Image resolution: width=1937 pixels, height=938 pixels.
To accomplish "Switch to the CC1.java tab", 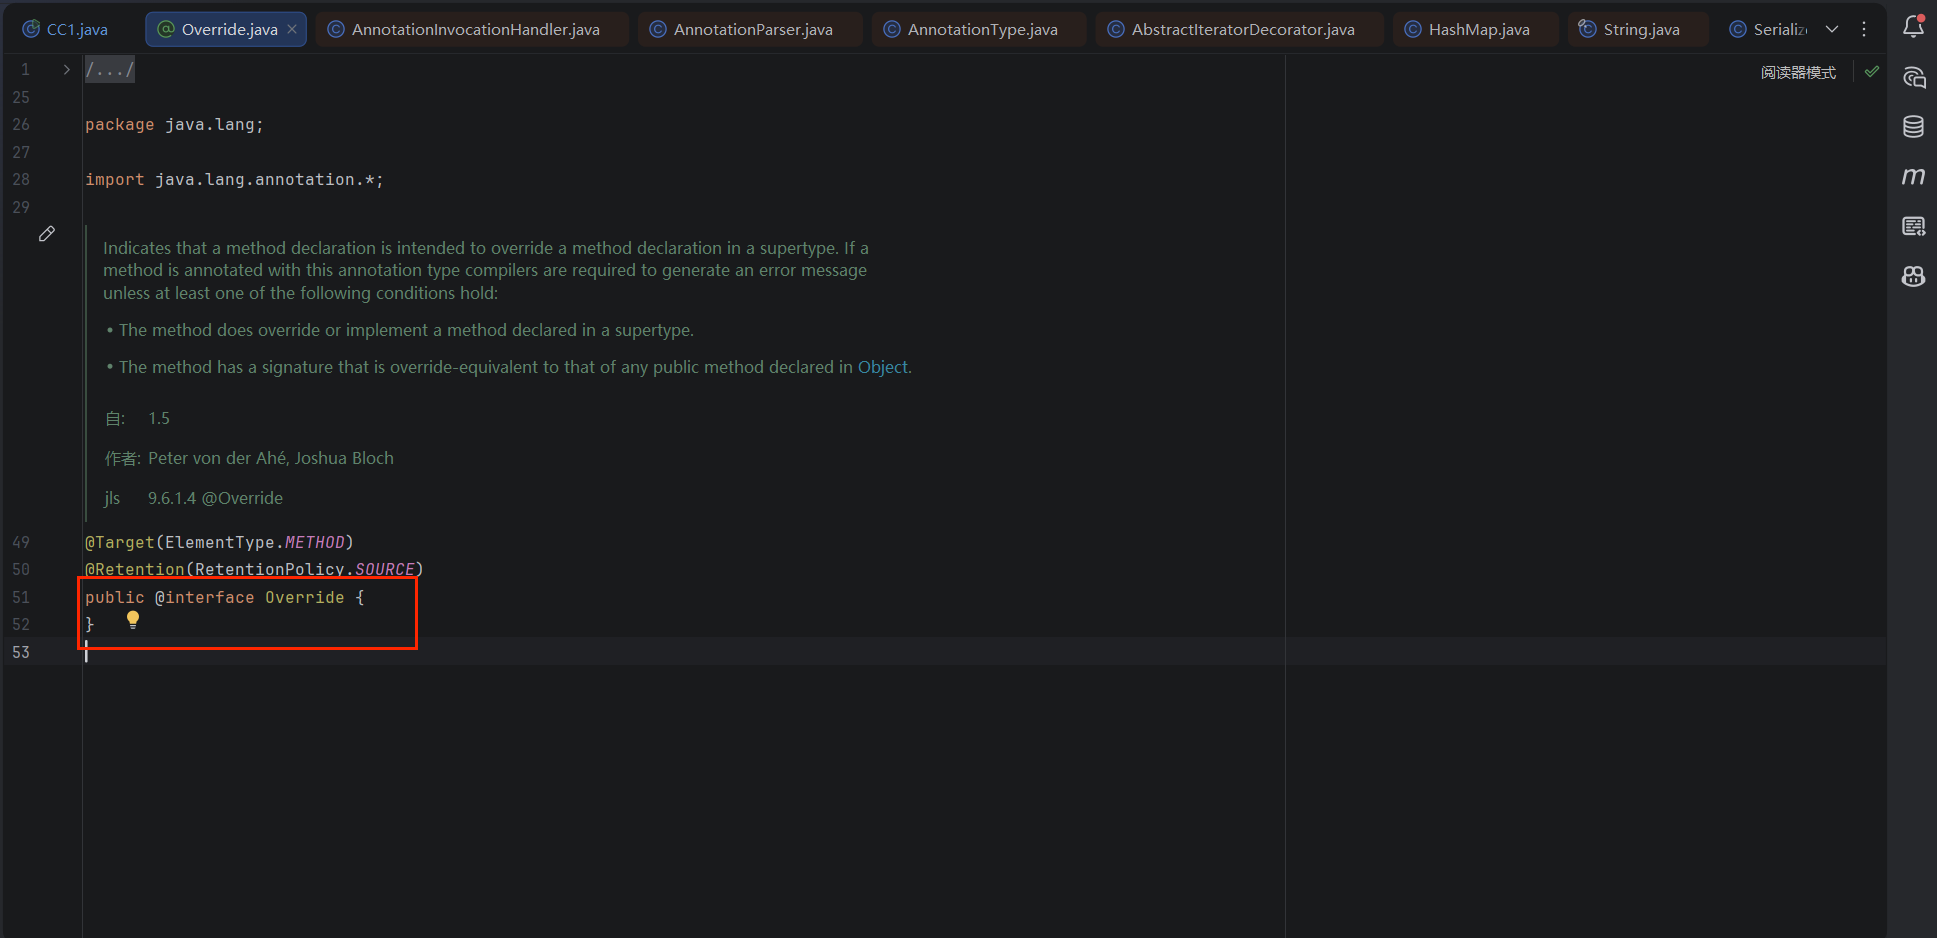I will point(65,29).
